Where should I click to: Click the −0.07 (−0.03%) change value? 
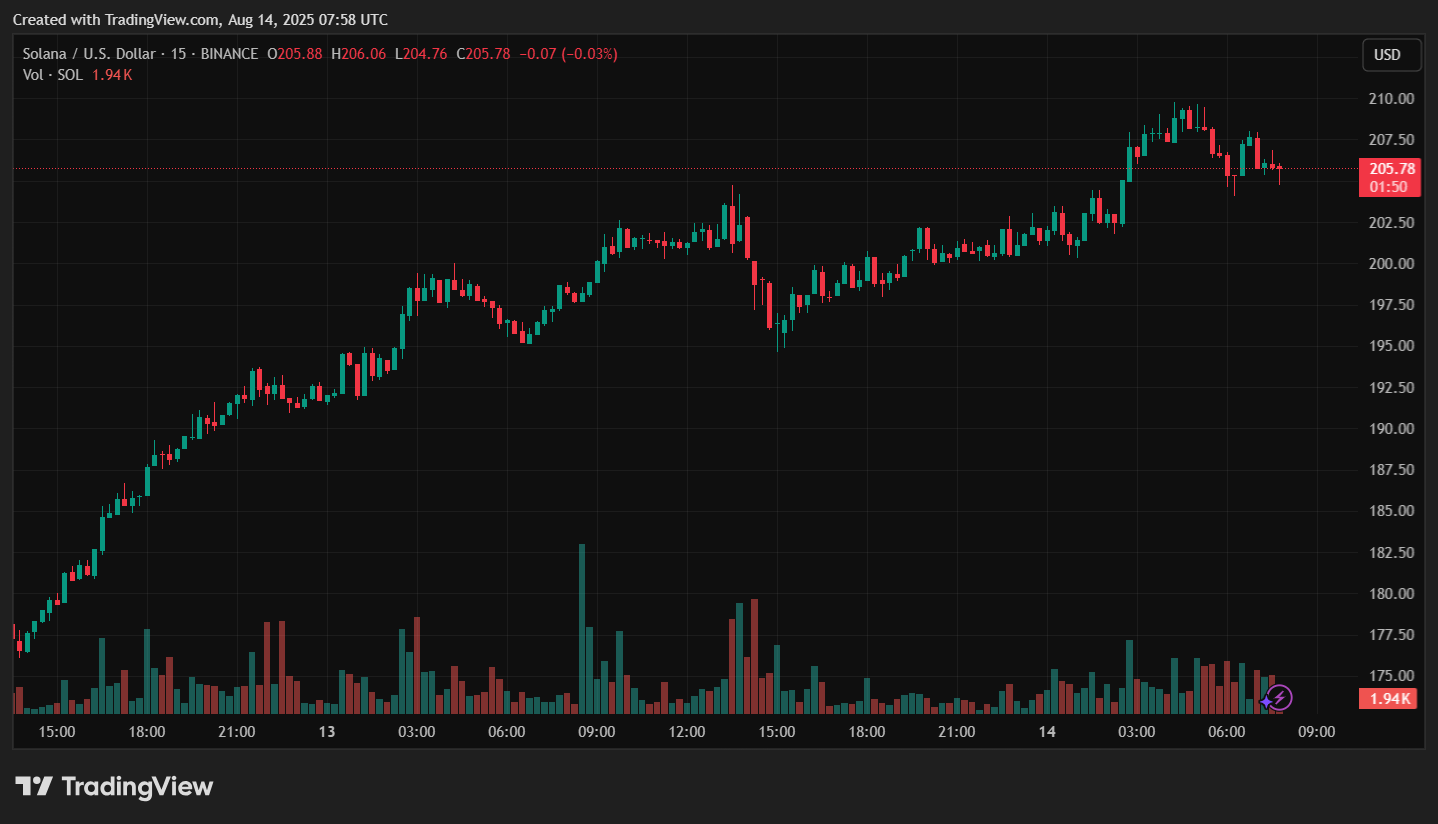pyautogui.click(x=569, y=54)
